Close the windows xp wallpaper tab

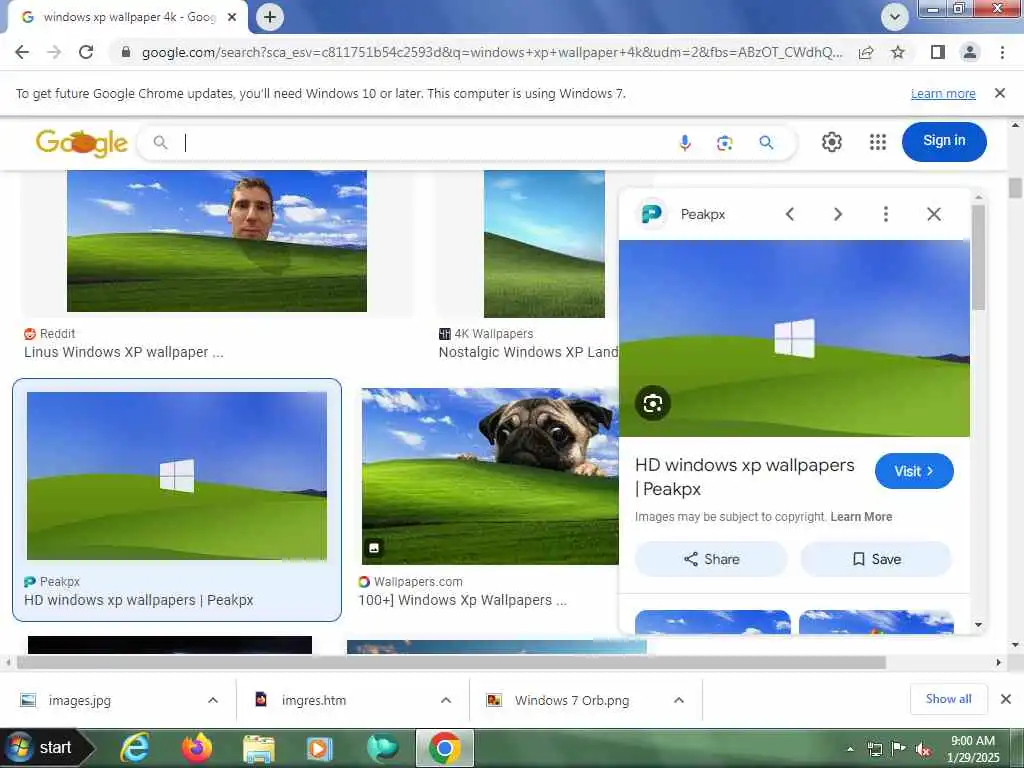click(x=232, y=17)
